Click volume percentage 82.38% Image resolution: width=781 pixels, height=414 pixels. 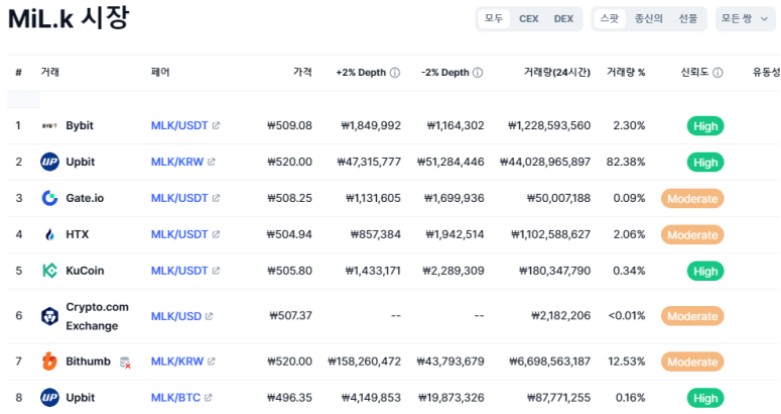pos(626,162)
